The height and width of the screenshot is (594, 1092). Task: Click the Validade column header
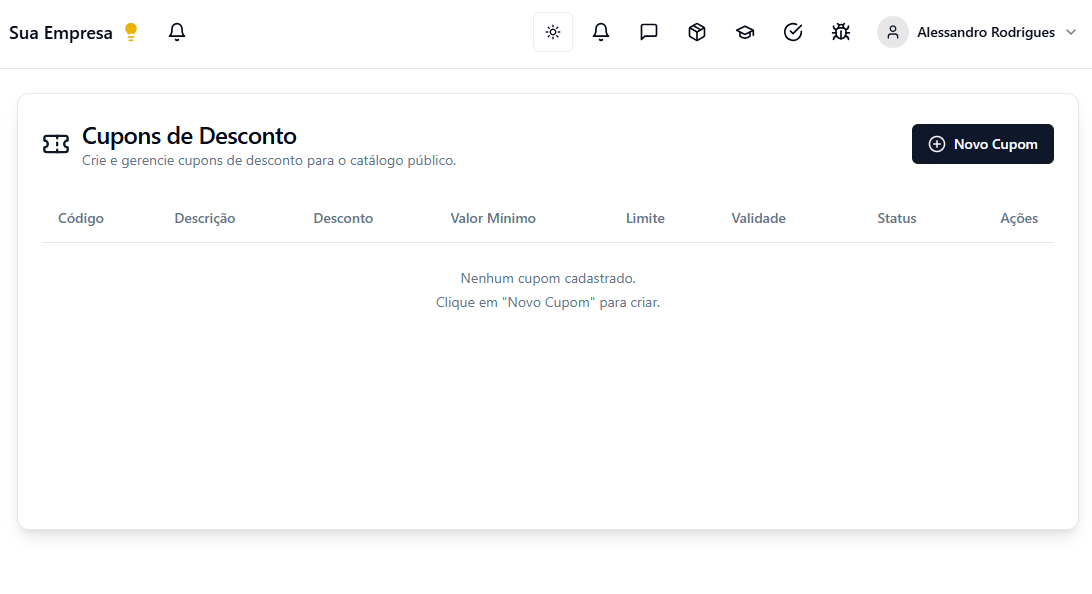(x=758, y=218)
